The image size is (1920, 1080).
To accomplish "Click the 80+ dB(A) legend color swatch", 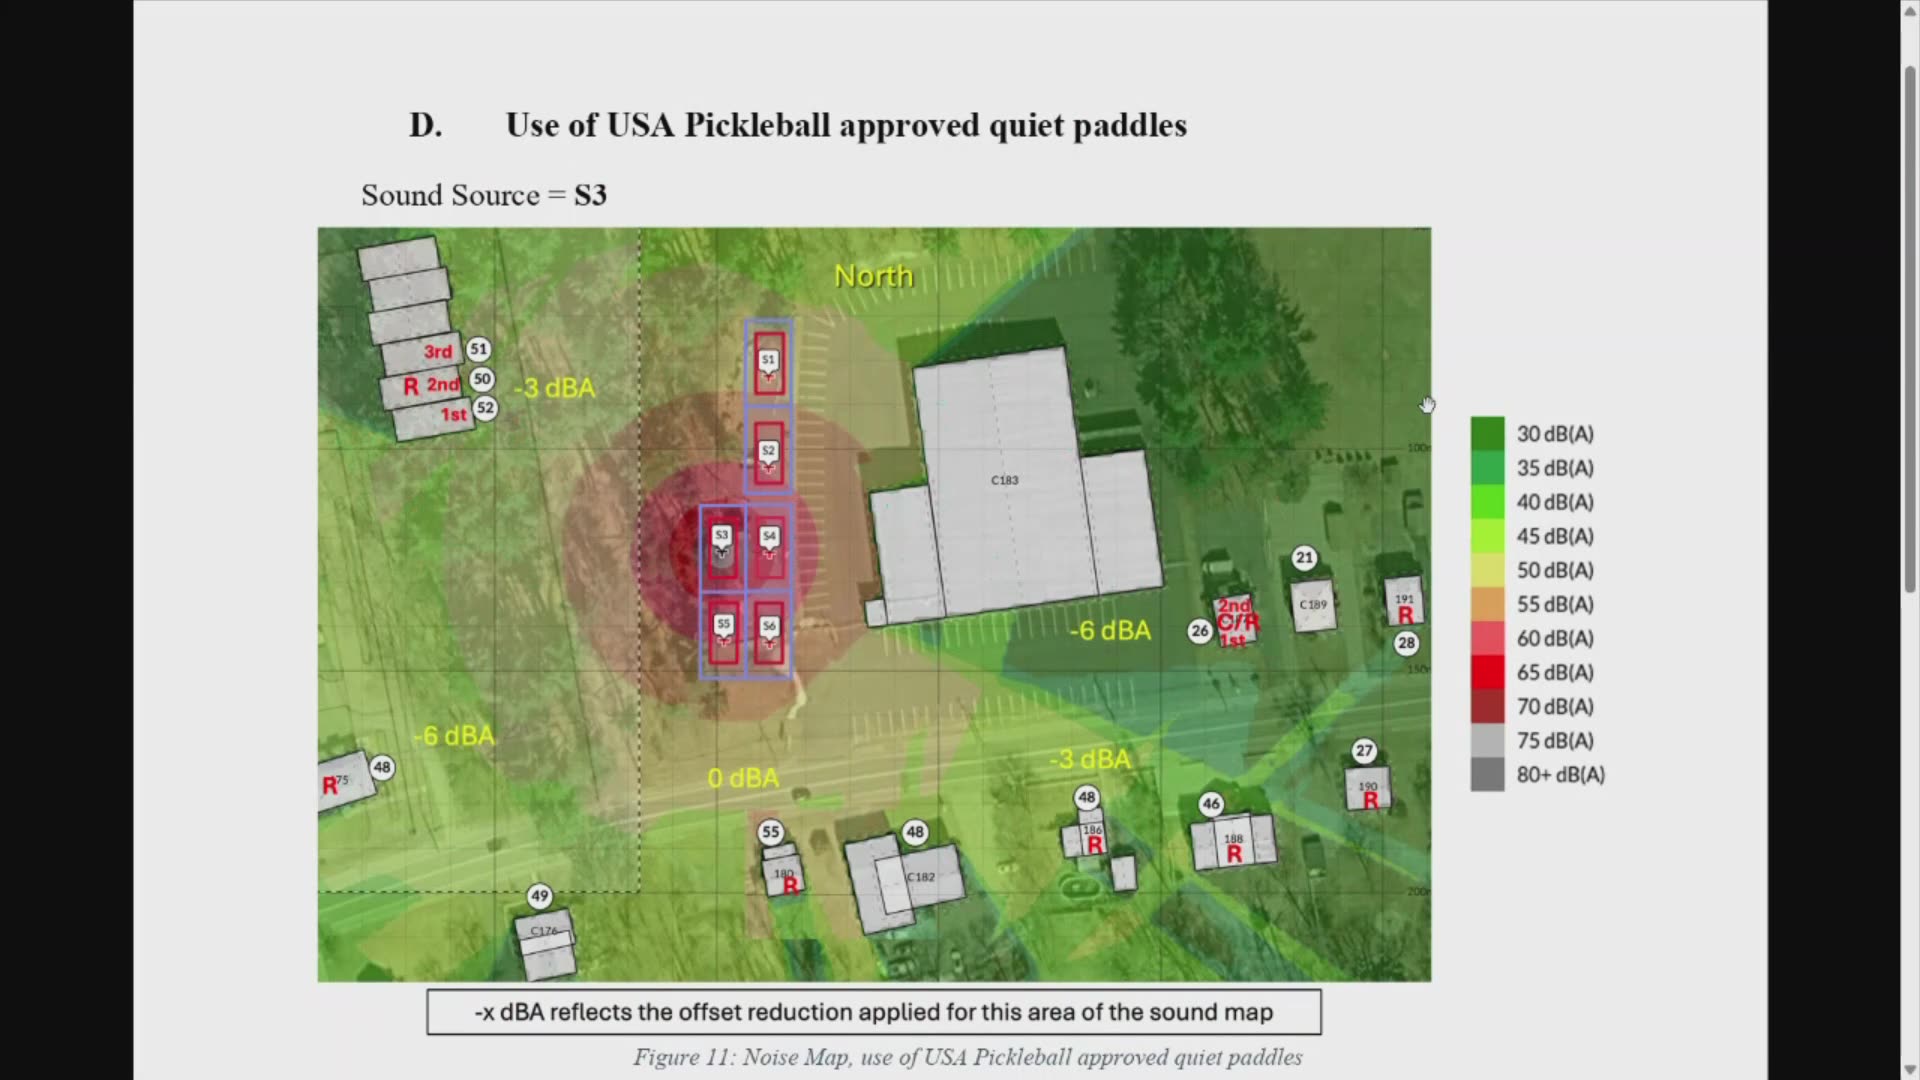I will 1487,774.
